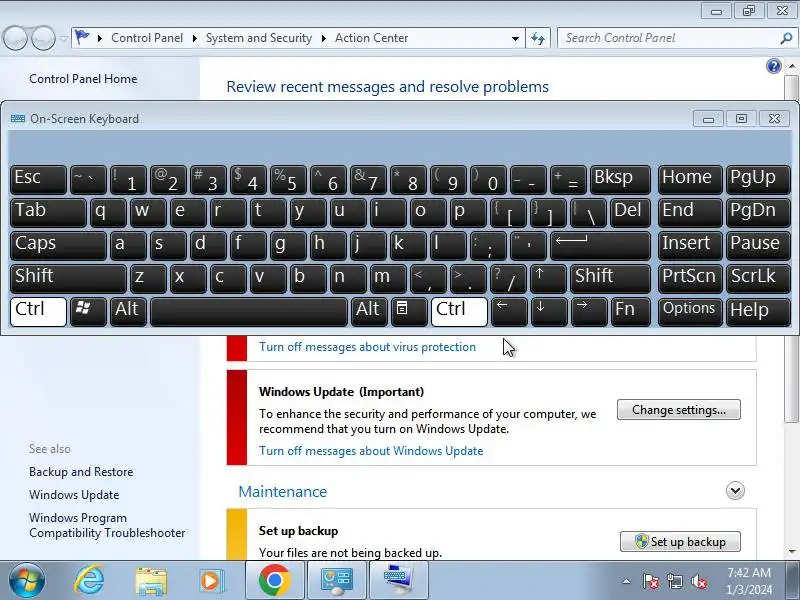The image size is (800, 600).
Task: Click the On-Screen Keyboard title icon
Action: pos(18,118)
